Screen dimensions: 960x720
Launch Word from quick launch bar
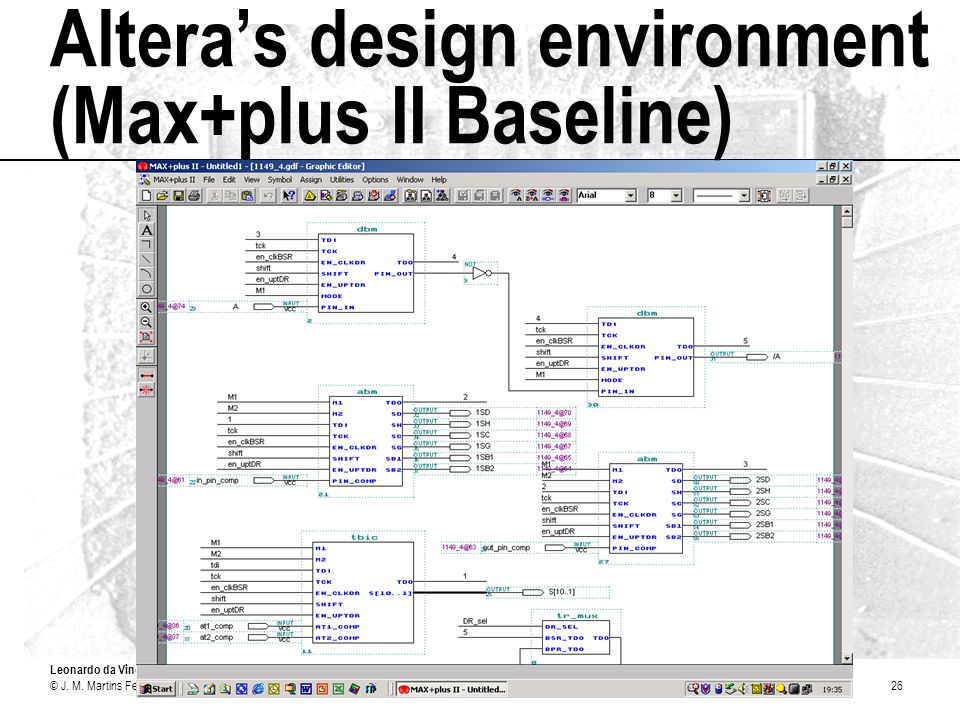coord(306,689)
